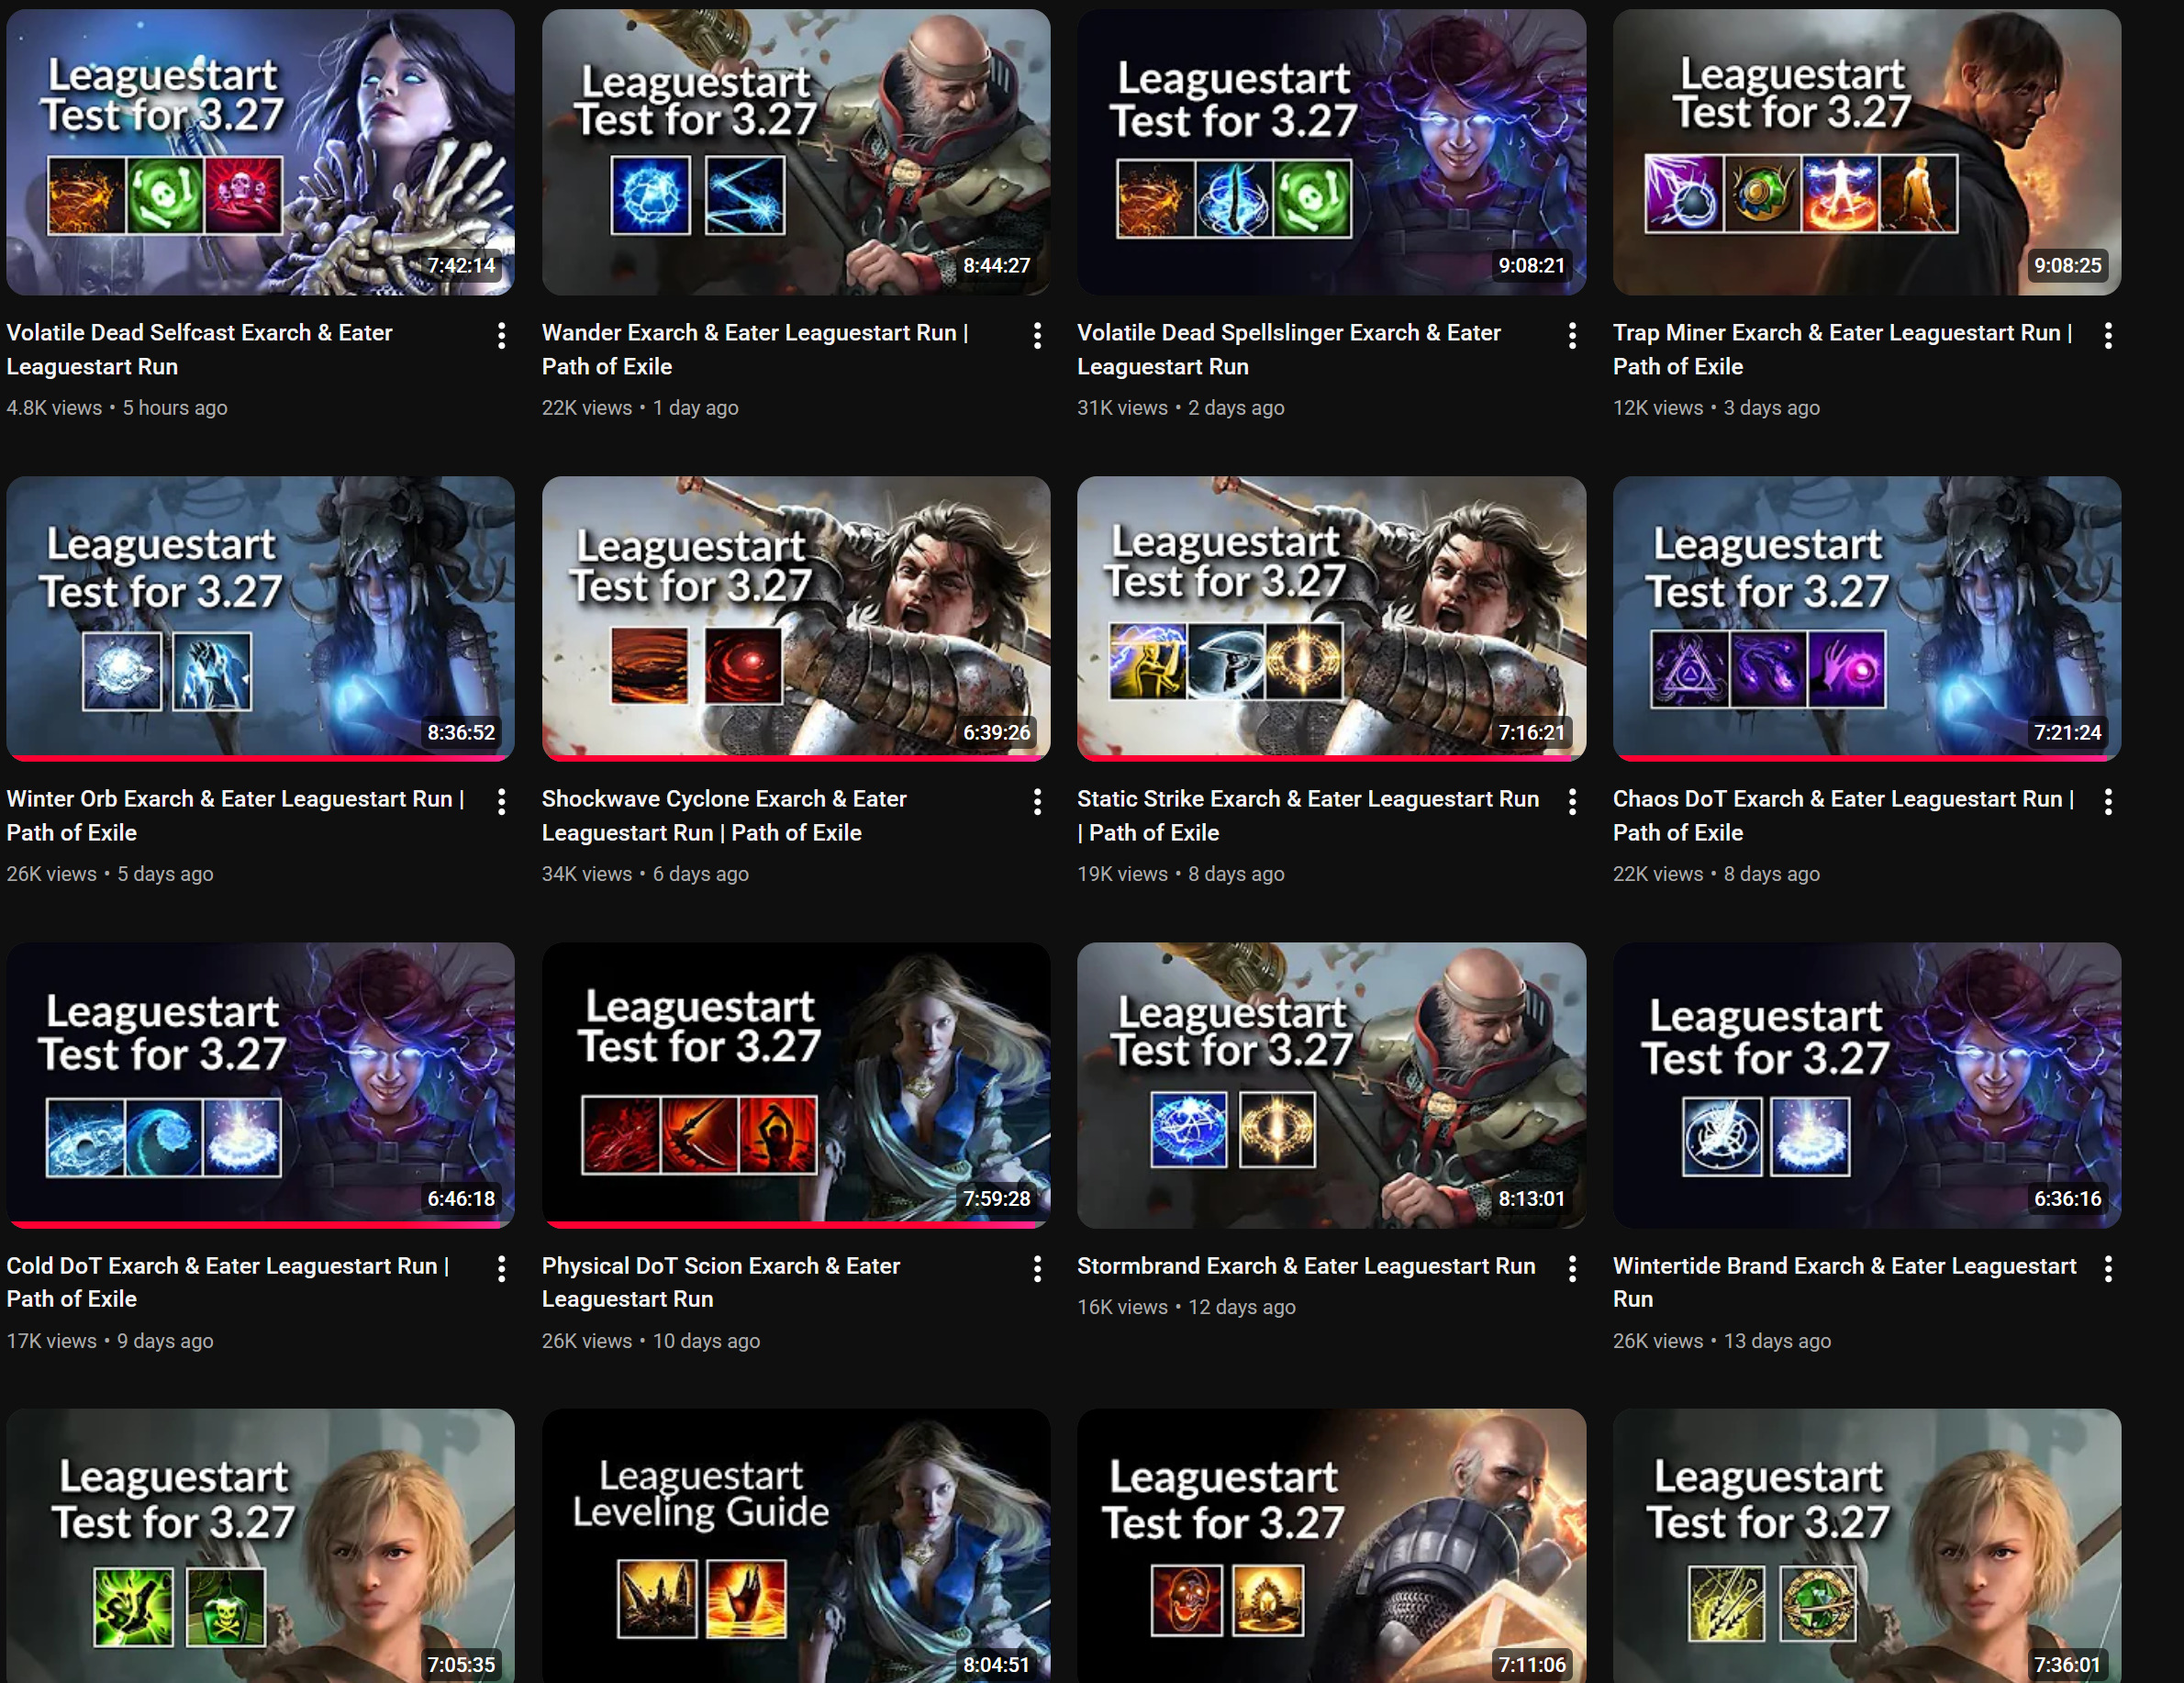Open more options for Static Strike video
Viewport: 2184px width, 1683px height.
click(1572, 802)
